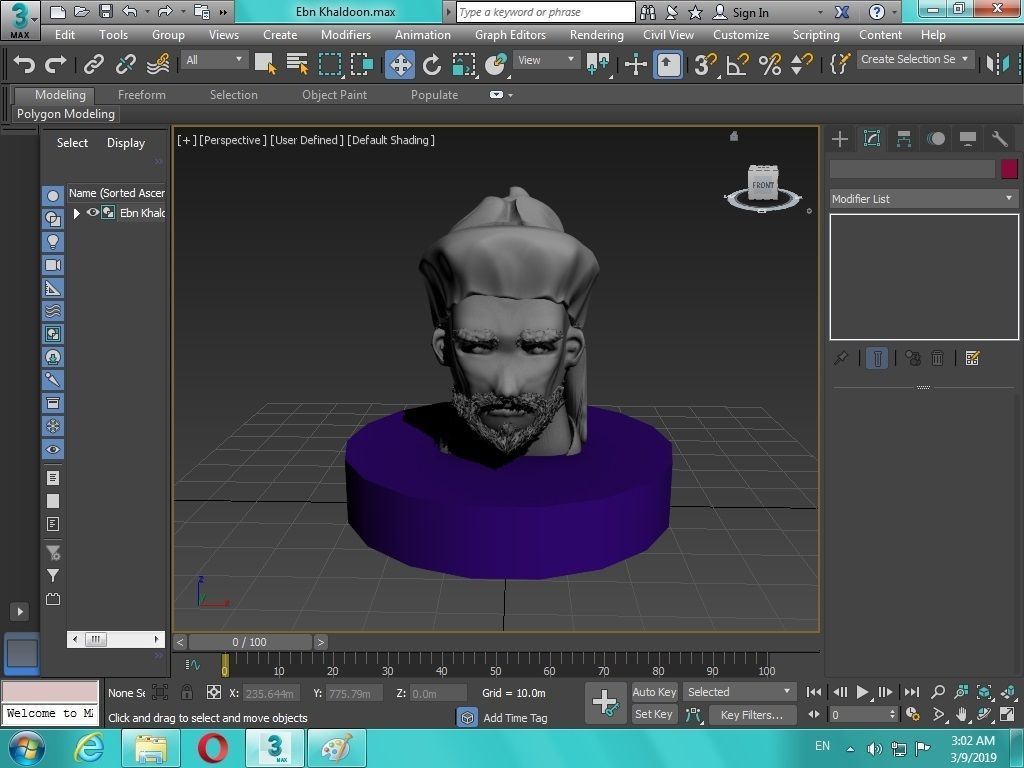Click in the keyword search field

[545, 12]
